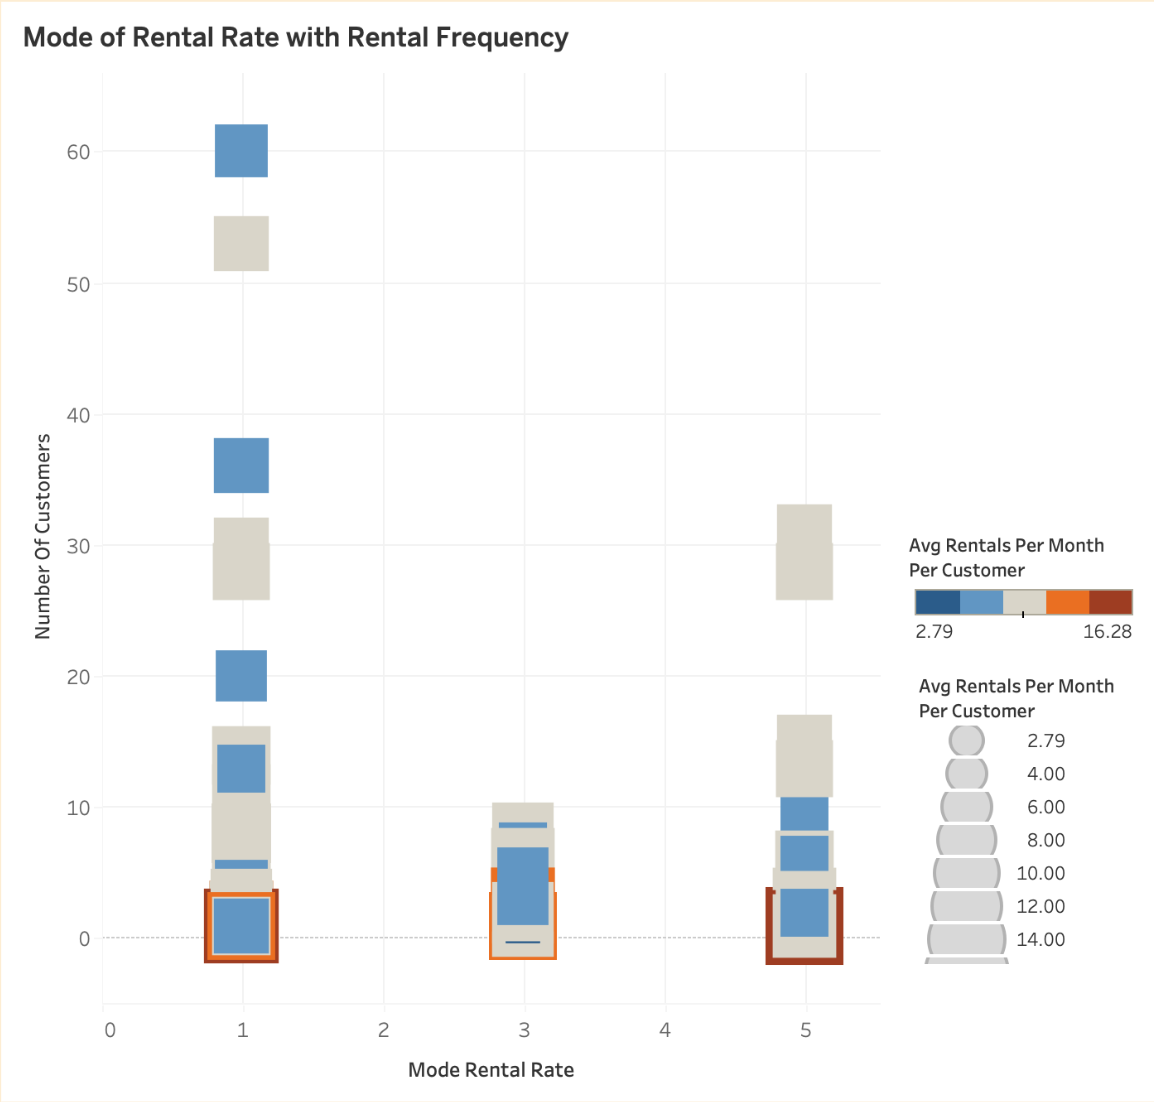This screenshot has height=1102, width=1154.
Task: Select the Mode Rental Rate axis label
Action: click(490, 1069)
